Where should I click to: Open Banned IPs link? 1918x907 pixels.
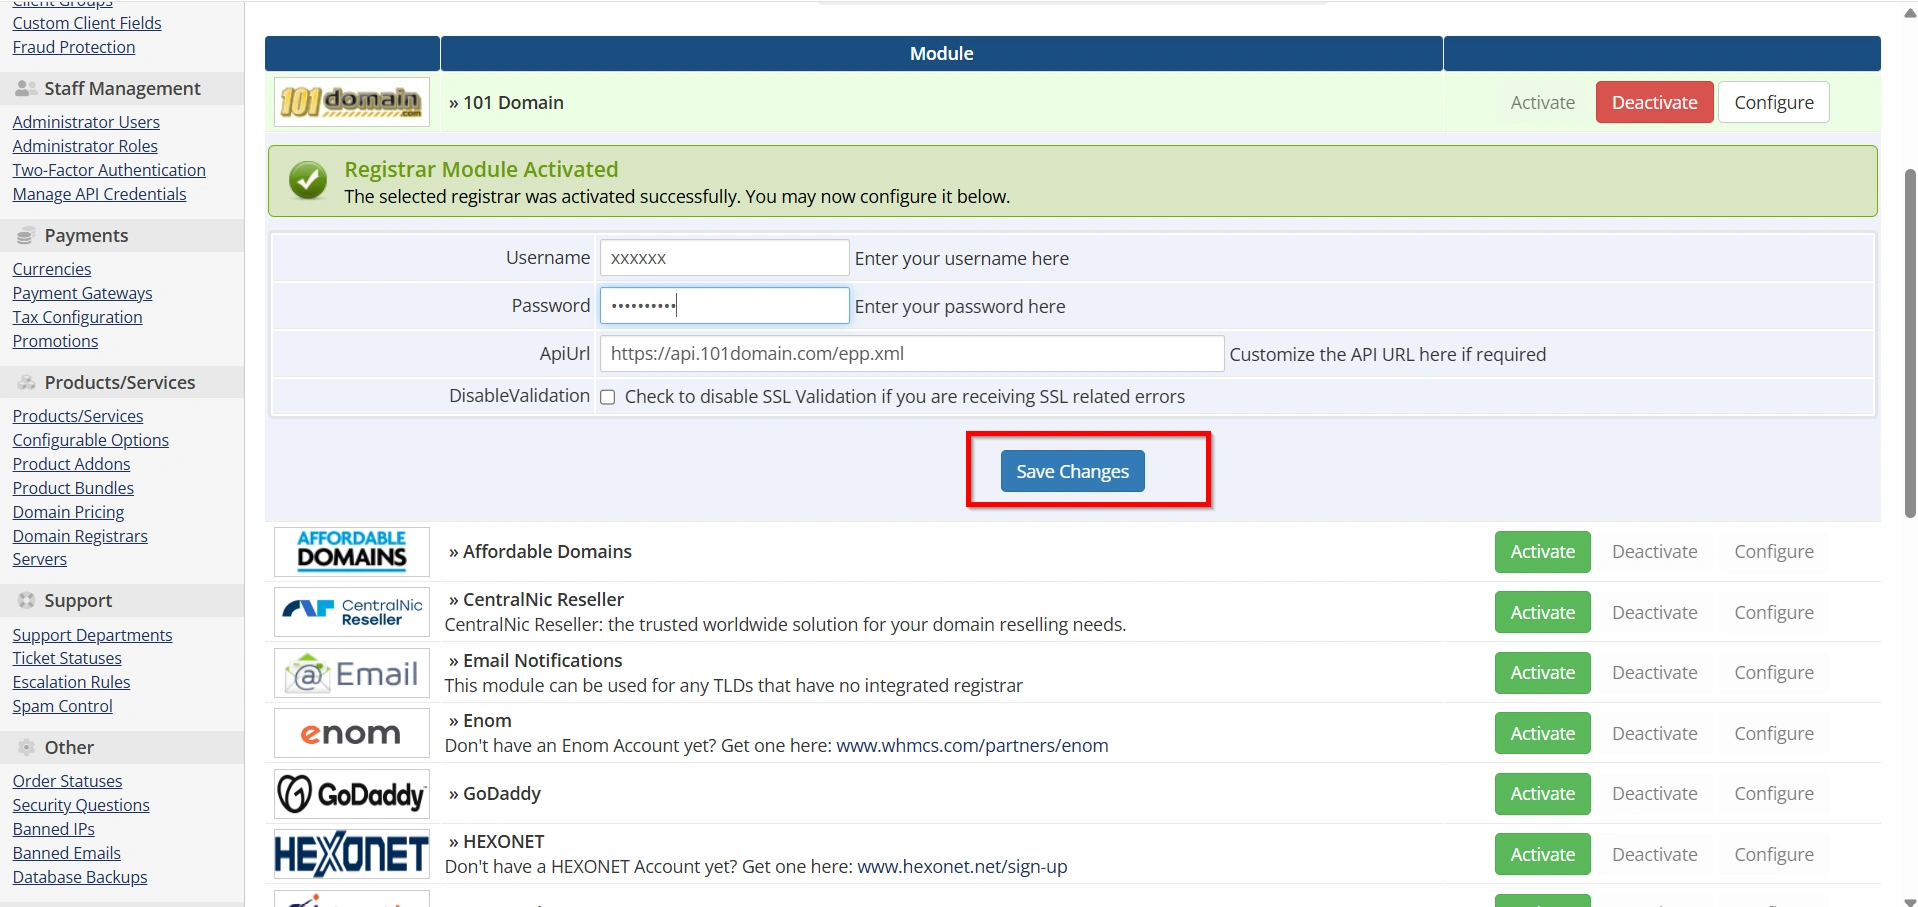pos(53,829)
